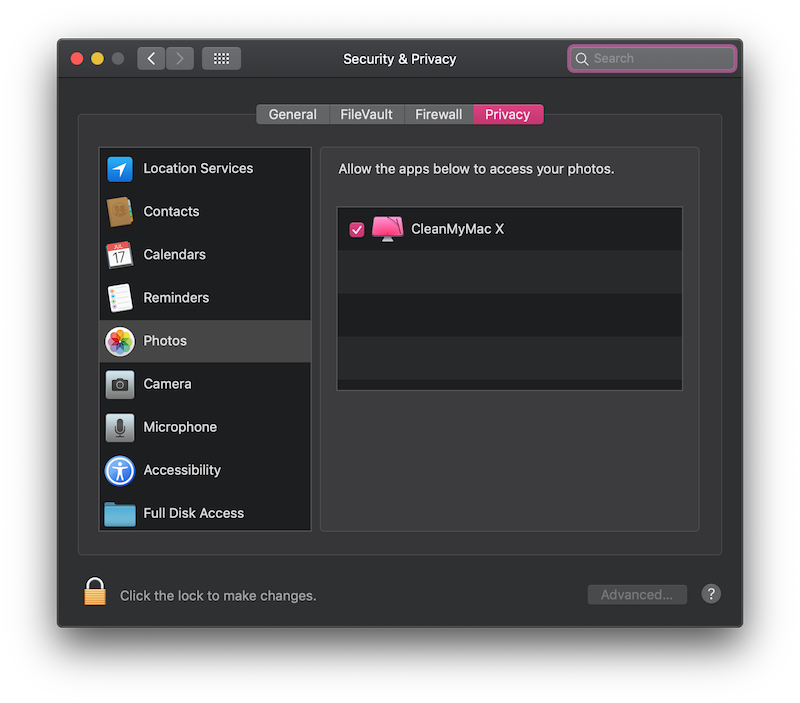The height and width of the screenshot is (703, 800).
Task: Click the CleanMyMac X app icon
Action: point(387,229)
